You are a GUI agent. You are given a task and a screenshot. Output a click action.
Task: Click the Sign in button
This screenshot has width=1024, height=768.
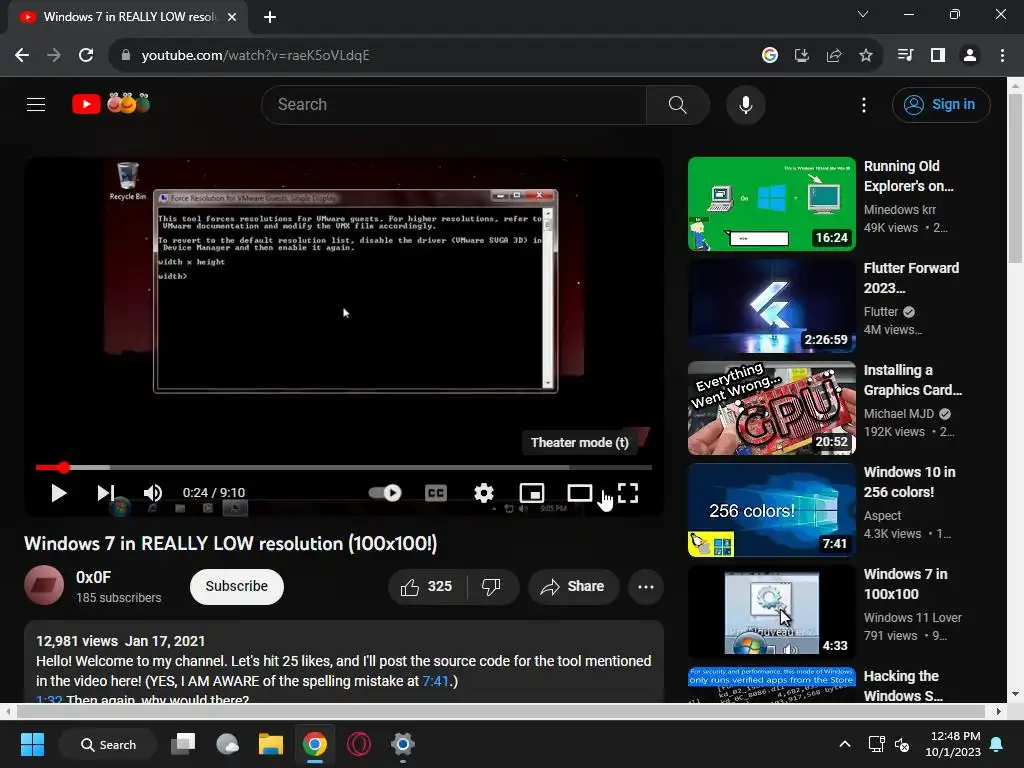point(941,104)
